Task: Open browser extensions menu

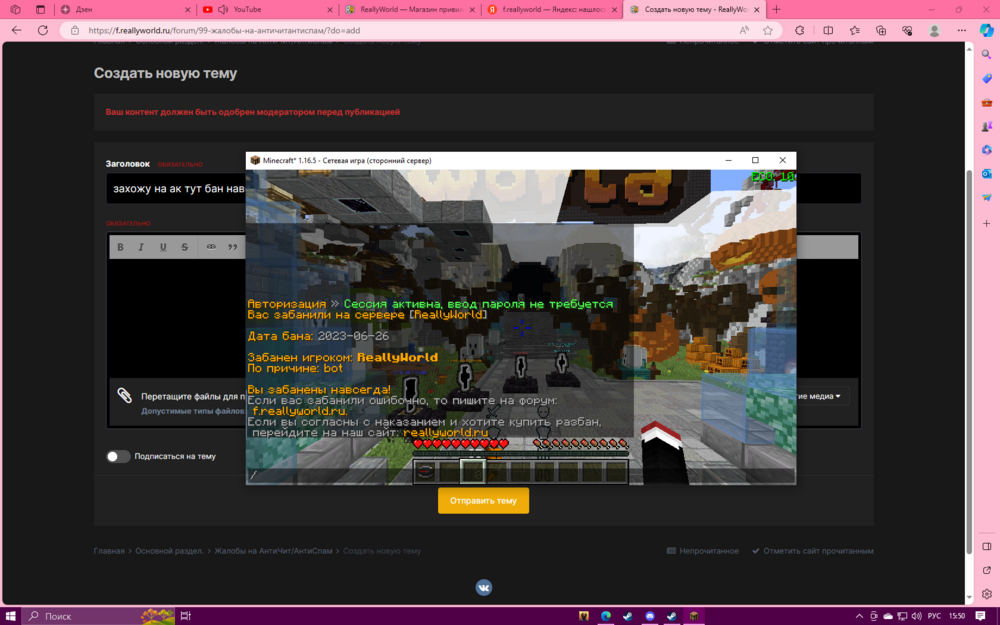Action: [x=799, y=30]
